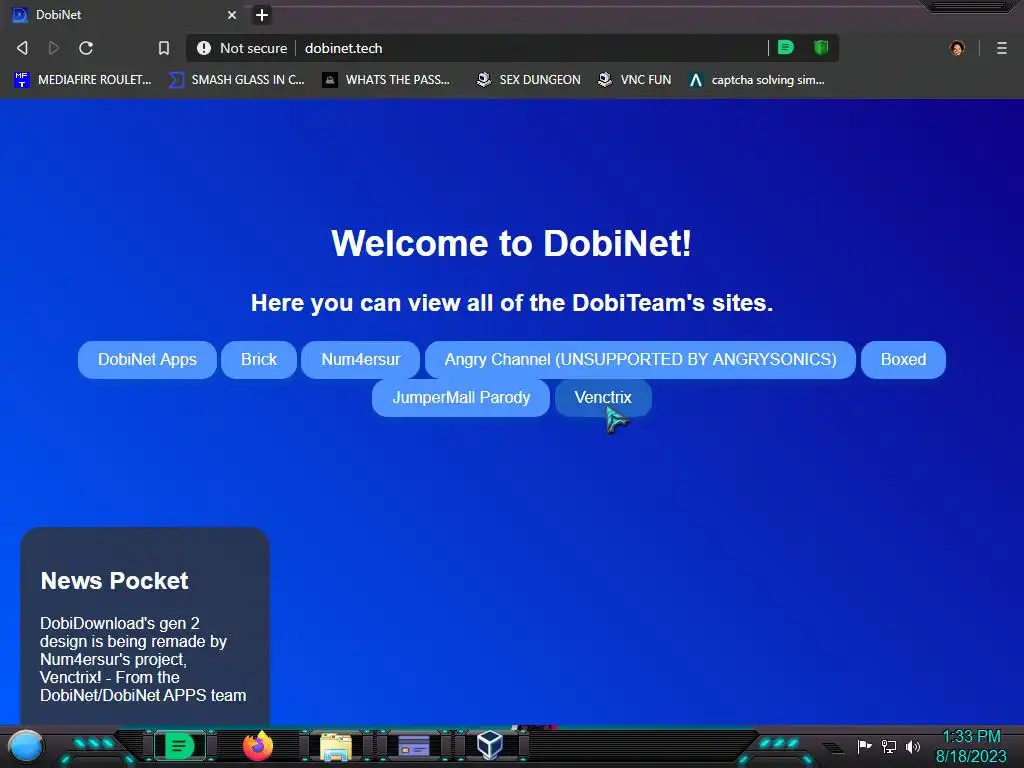Open the purple window app on taskbar
The height and width of the screenshot is (768, 1024).
pyautogui.click(x=413, y=746)
